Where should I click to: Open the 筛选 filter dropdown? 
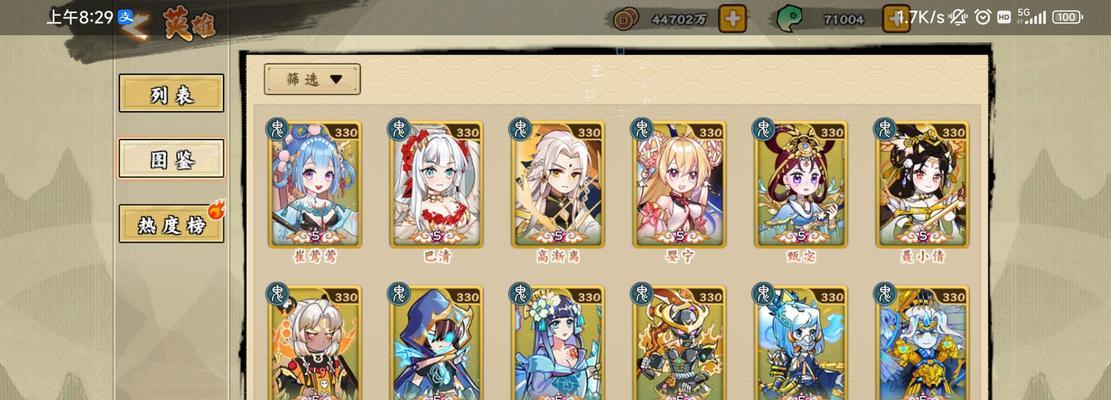(312, 79)
